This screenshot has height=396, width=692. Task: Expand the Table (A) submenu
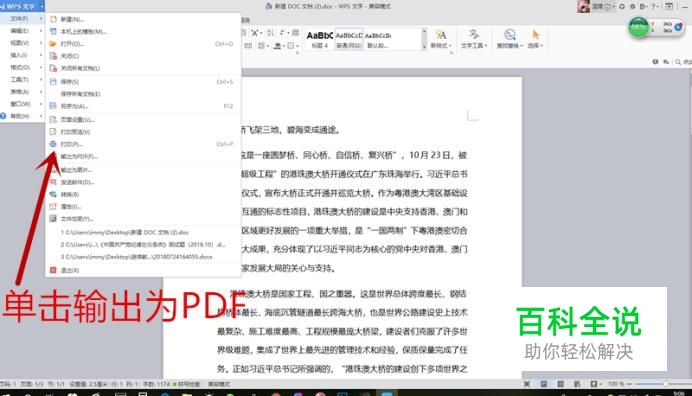click(x=22, y=92)
